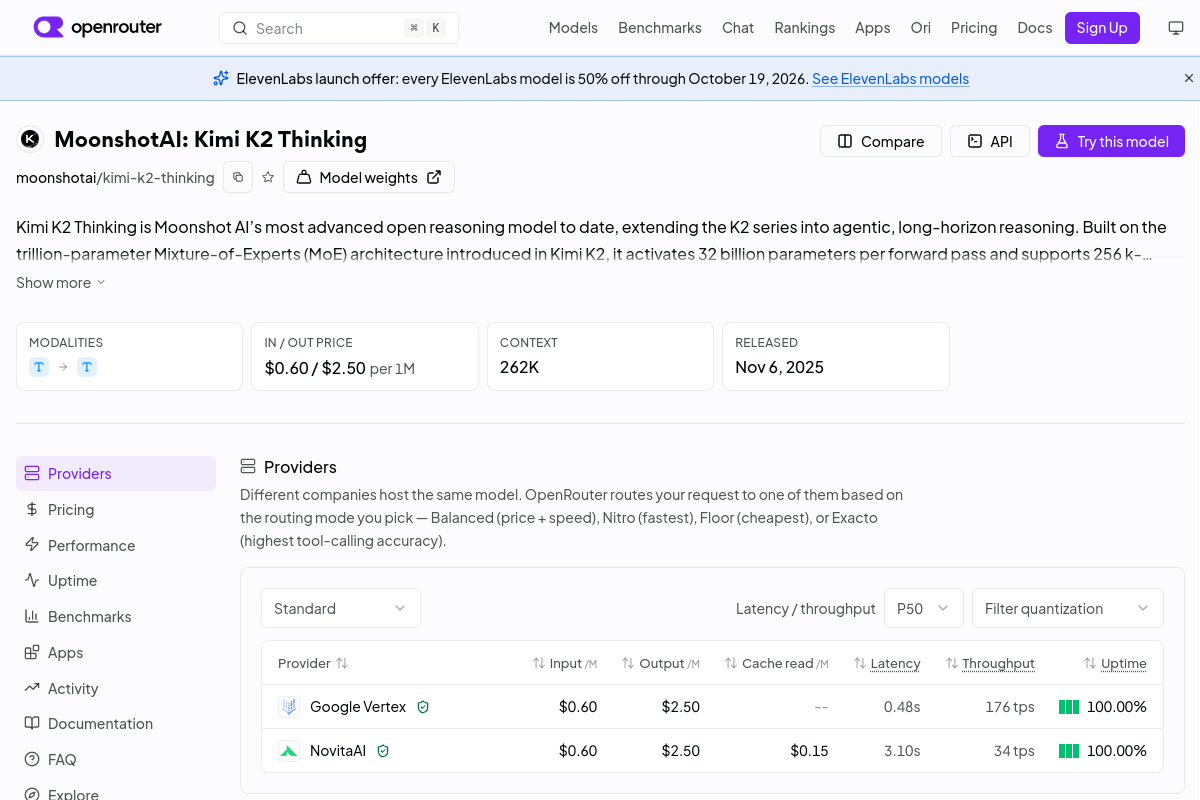The width and height of the screenshot is (1200, 800).
Task: Select the Providers sidebar section
Action: click(x=116, y=474)
